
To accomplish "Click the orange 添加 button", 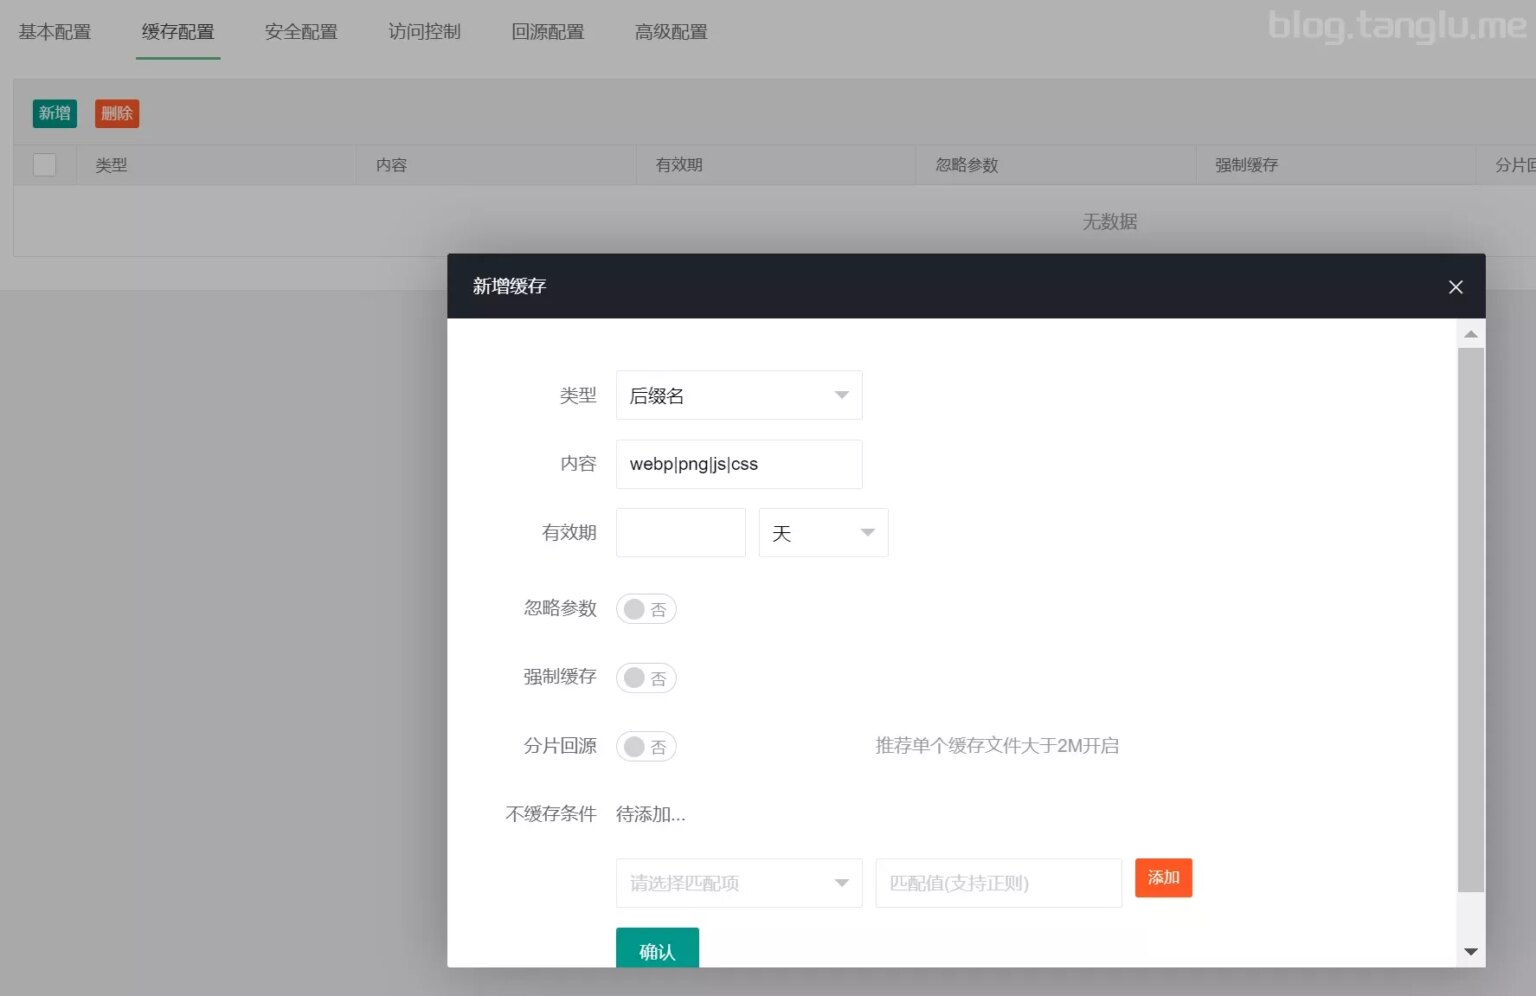I will [1163, 877].
